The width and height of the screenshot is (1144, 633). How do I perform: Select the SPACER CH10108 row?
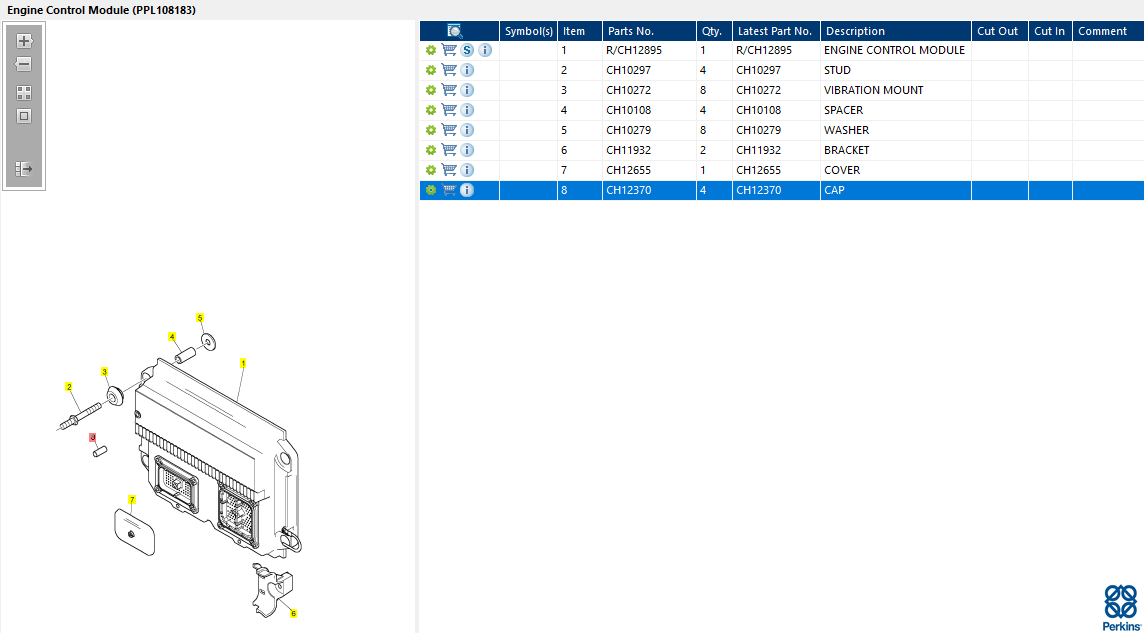(x=781, y=110)
